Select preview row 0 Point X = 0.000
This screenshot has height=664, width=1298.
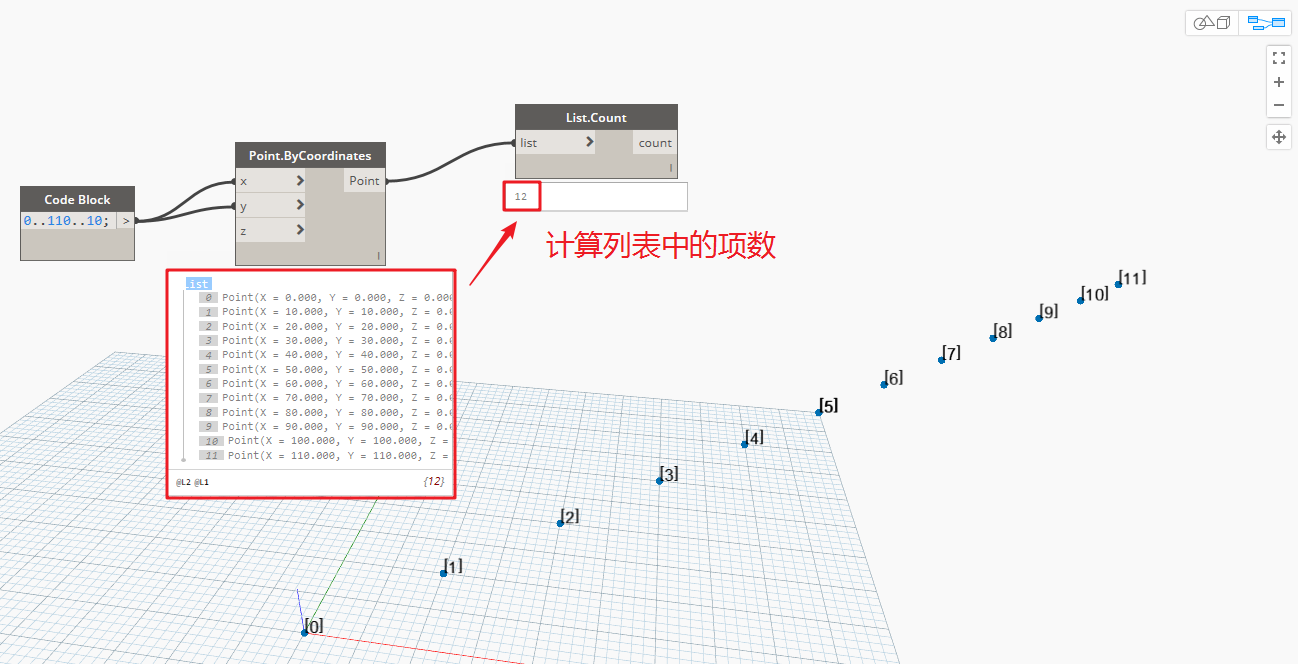click(x=325, y=298)
